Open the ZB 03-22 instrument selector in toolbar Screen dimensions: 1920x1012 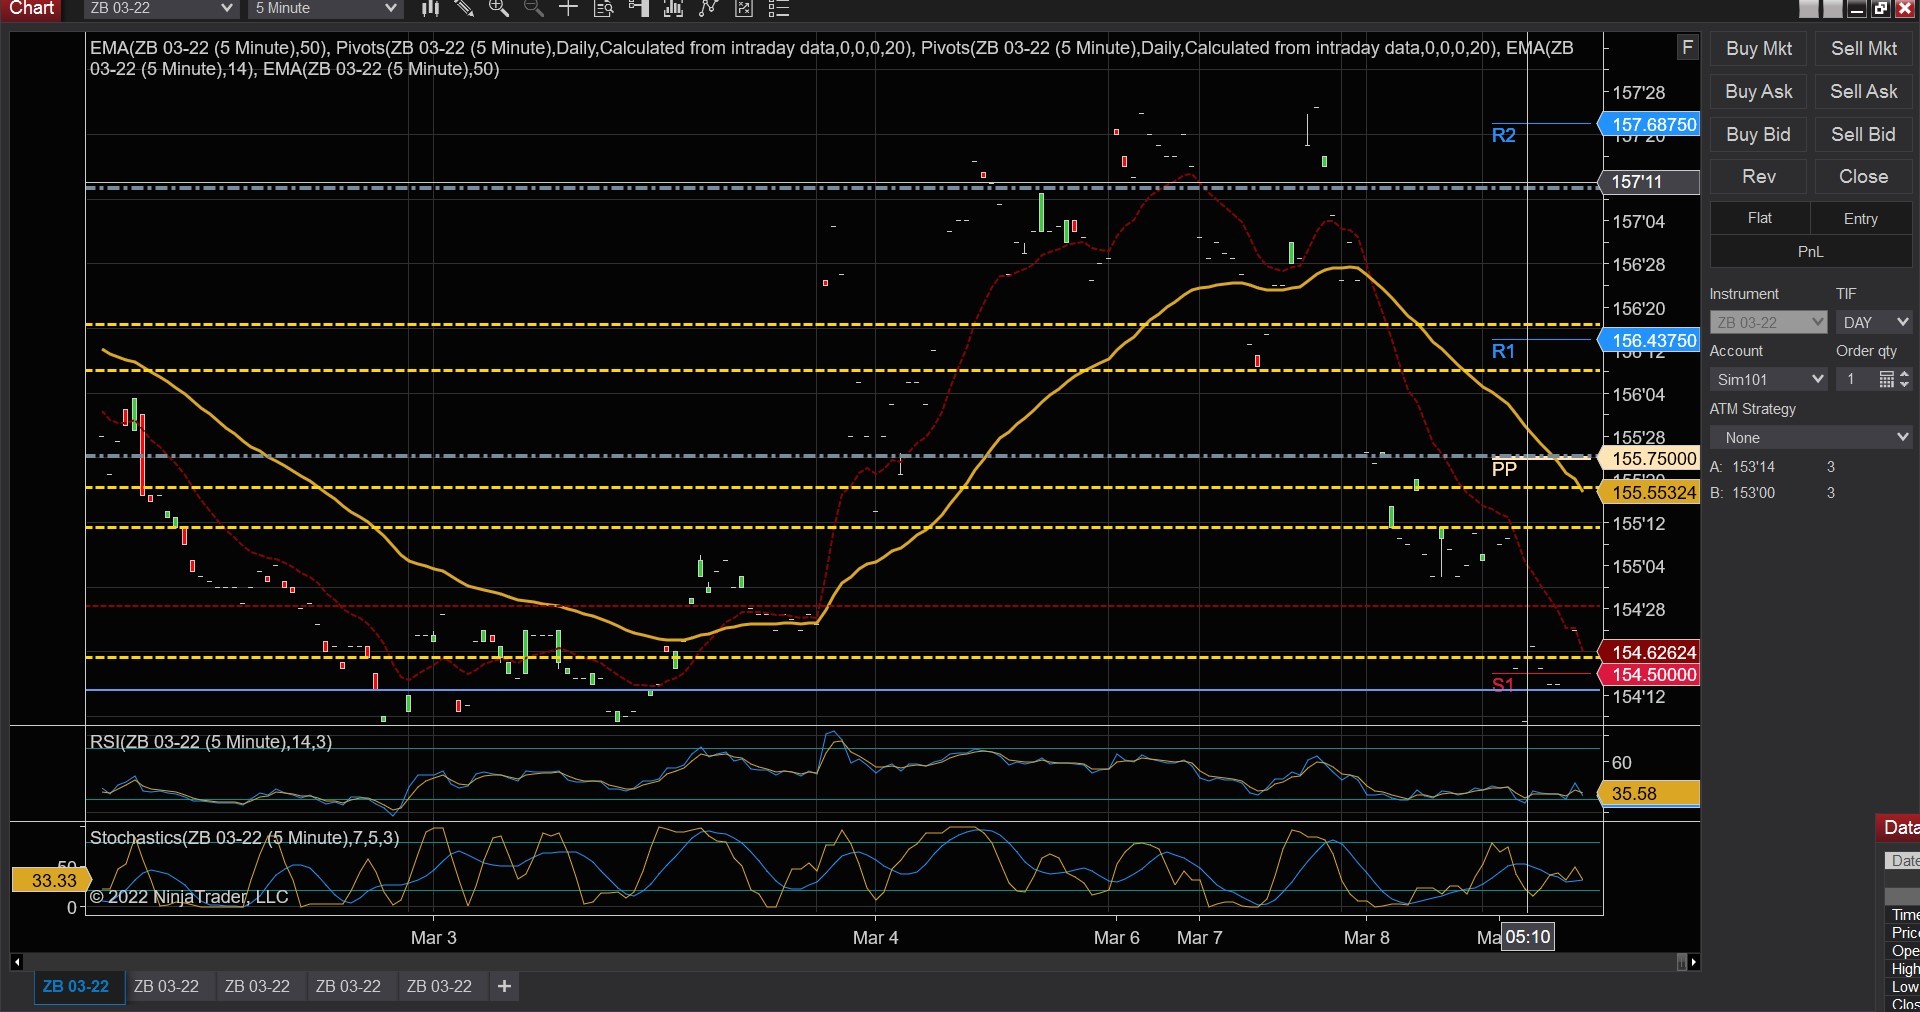click(x=160, y=9)
